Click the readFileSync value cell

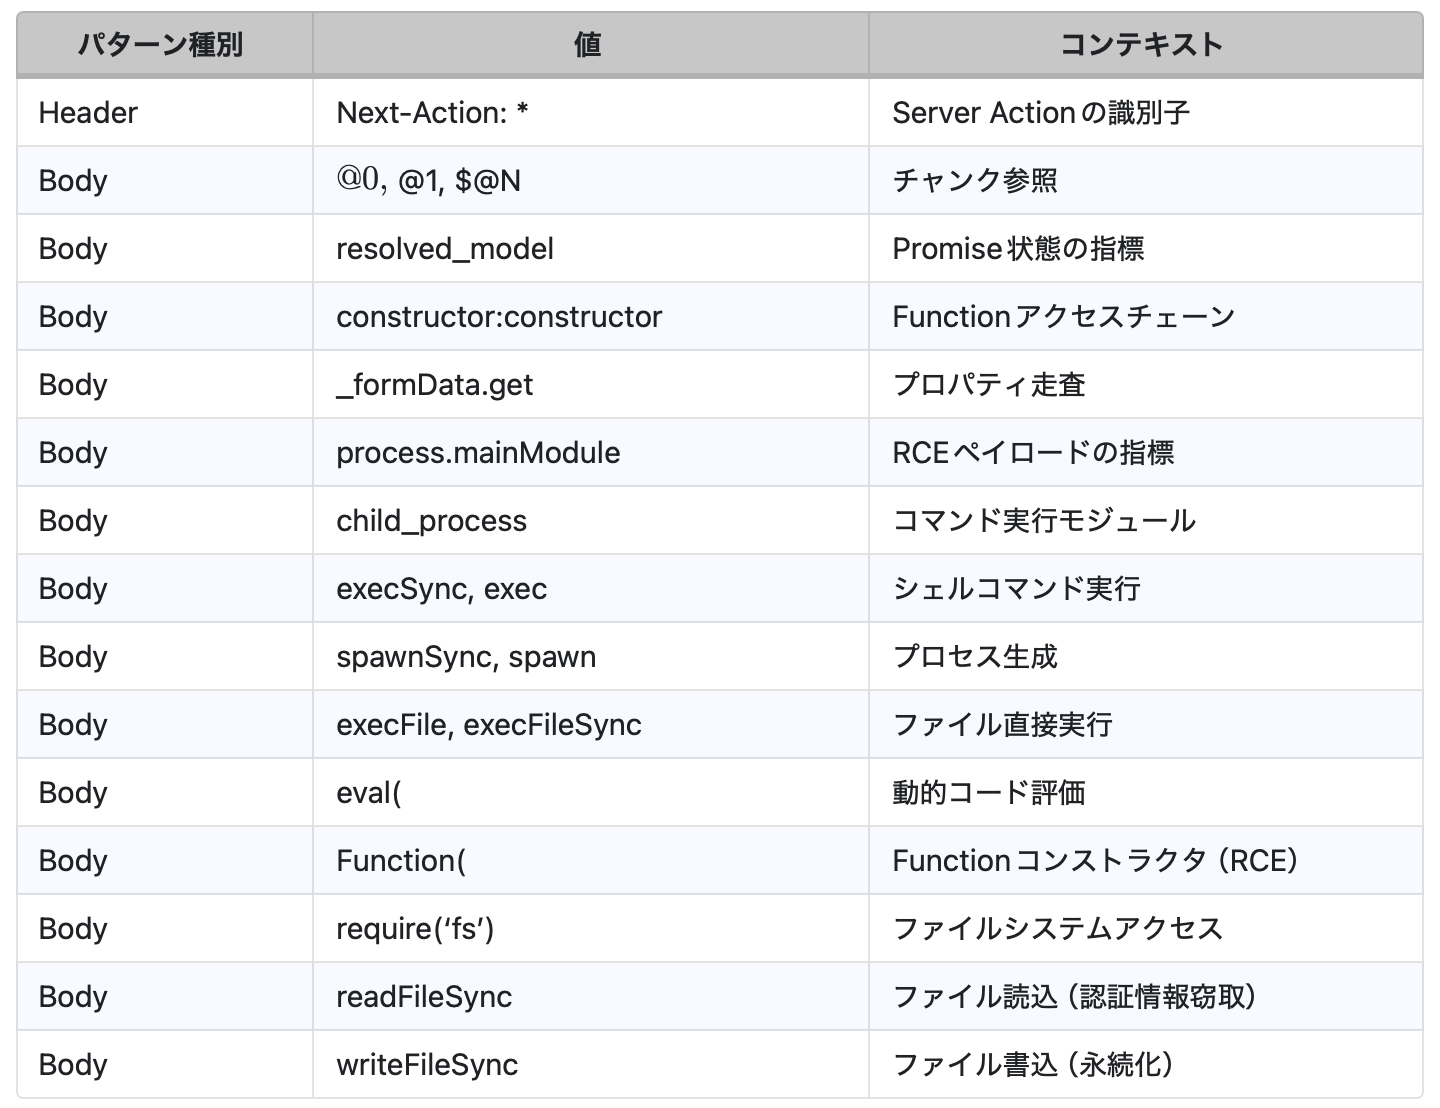[x=424, y=997]
